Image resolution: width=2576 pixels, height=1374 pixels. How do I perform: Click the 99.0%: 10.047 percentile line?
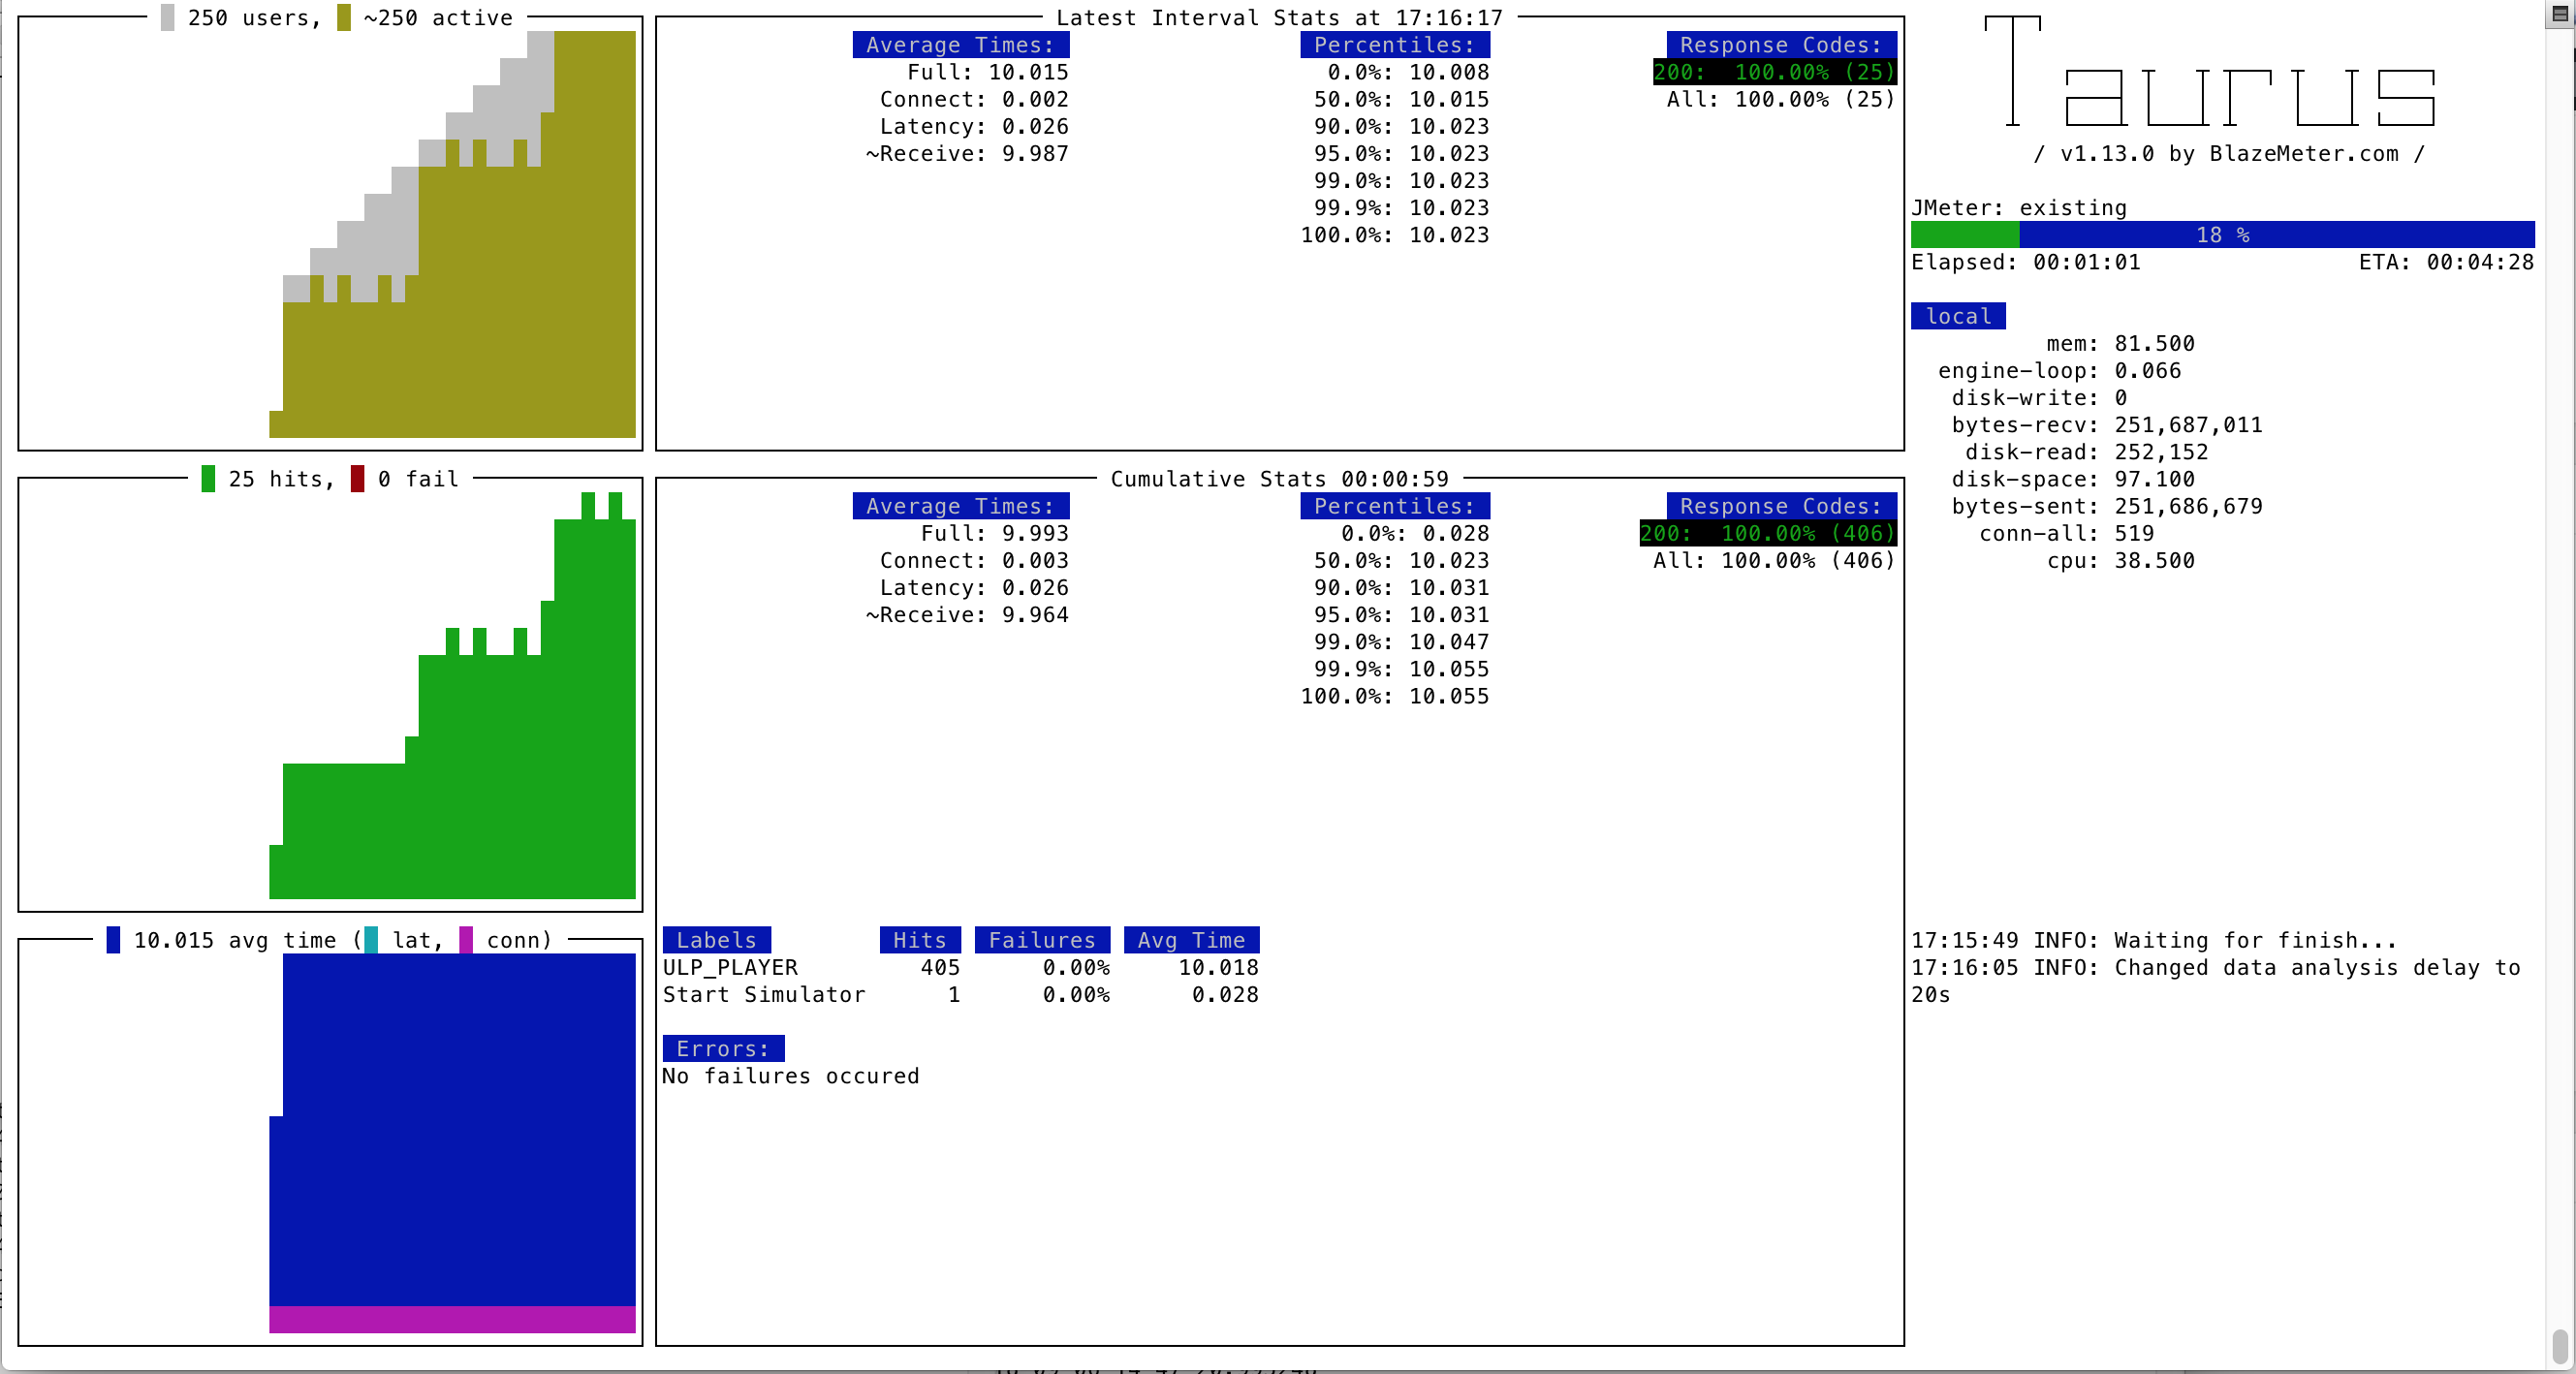pos(1401,642)
